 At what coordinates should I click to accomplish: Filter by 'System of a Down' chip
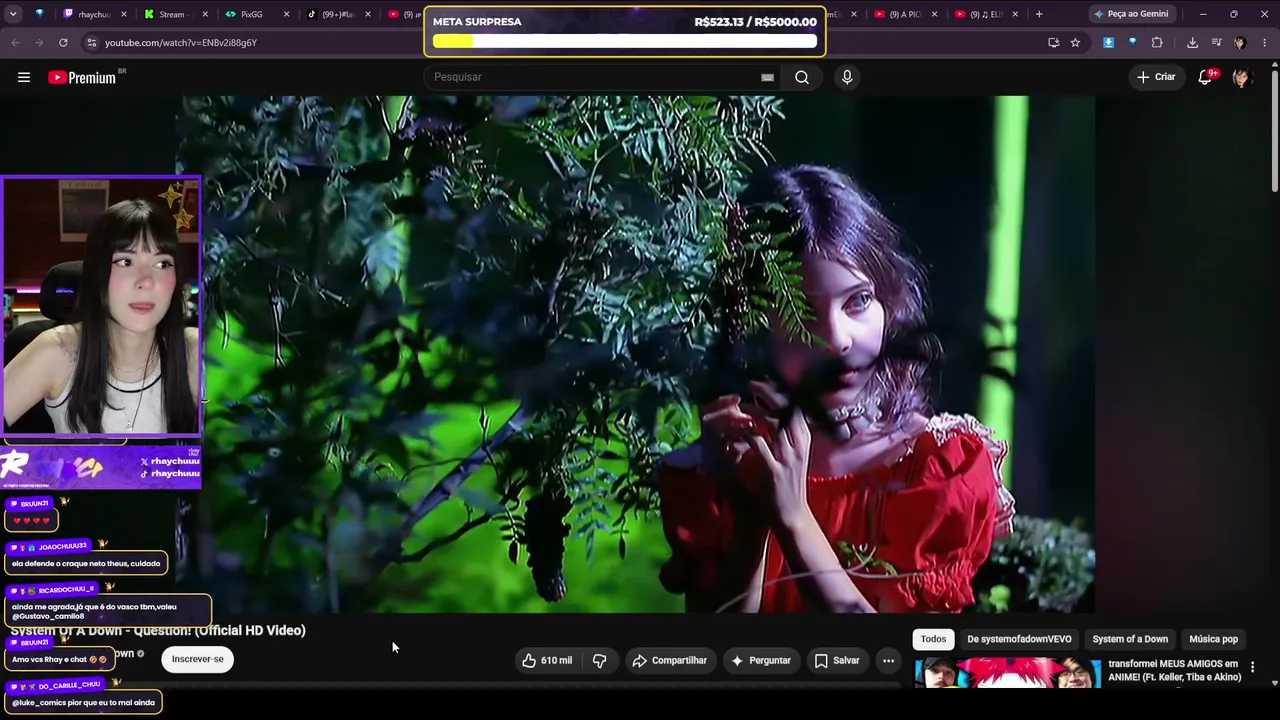1130,639
